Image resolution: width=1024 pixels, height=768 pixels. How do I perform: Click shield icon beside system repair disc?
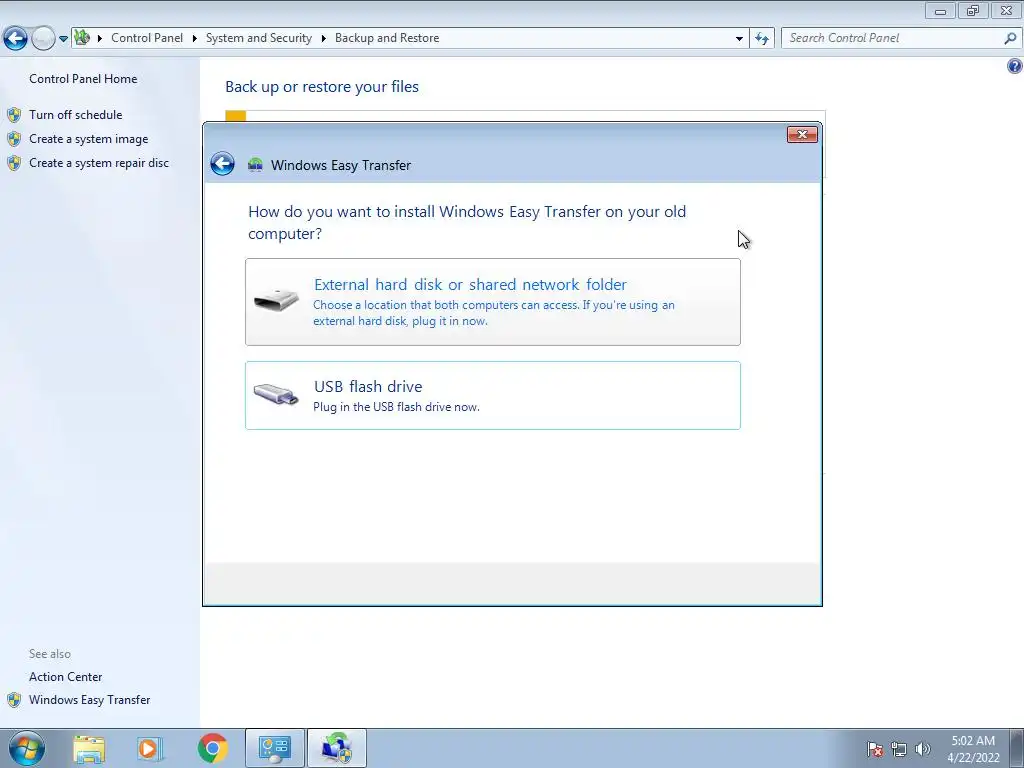click(14, 163)
